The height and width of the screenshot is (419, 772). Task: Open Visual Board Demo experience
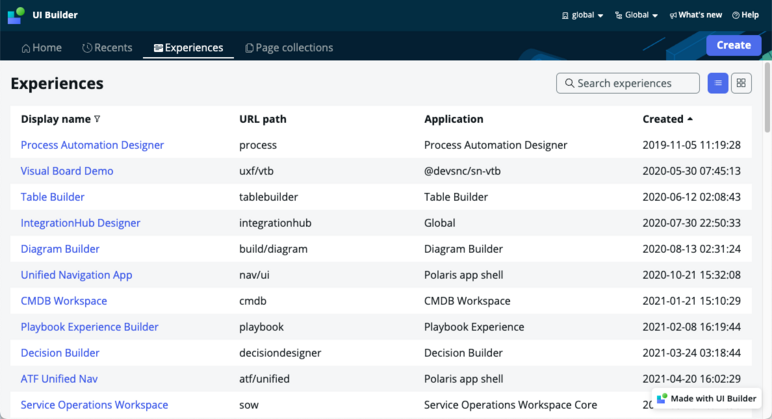(67, 171)
